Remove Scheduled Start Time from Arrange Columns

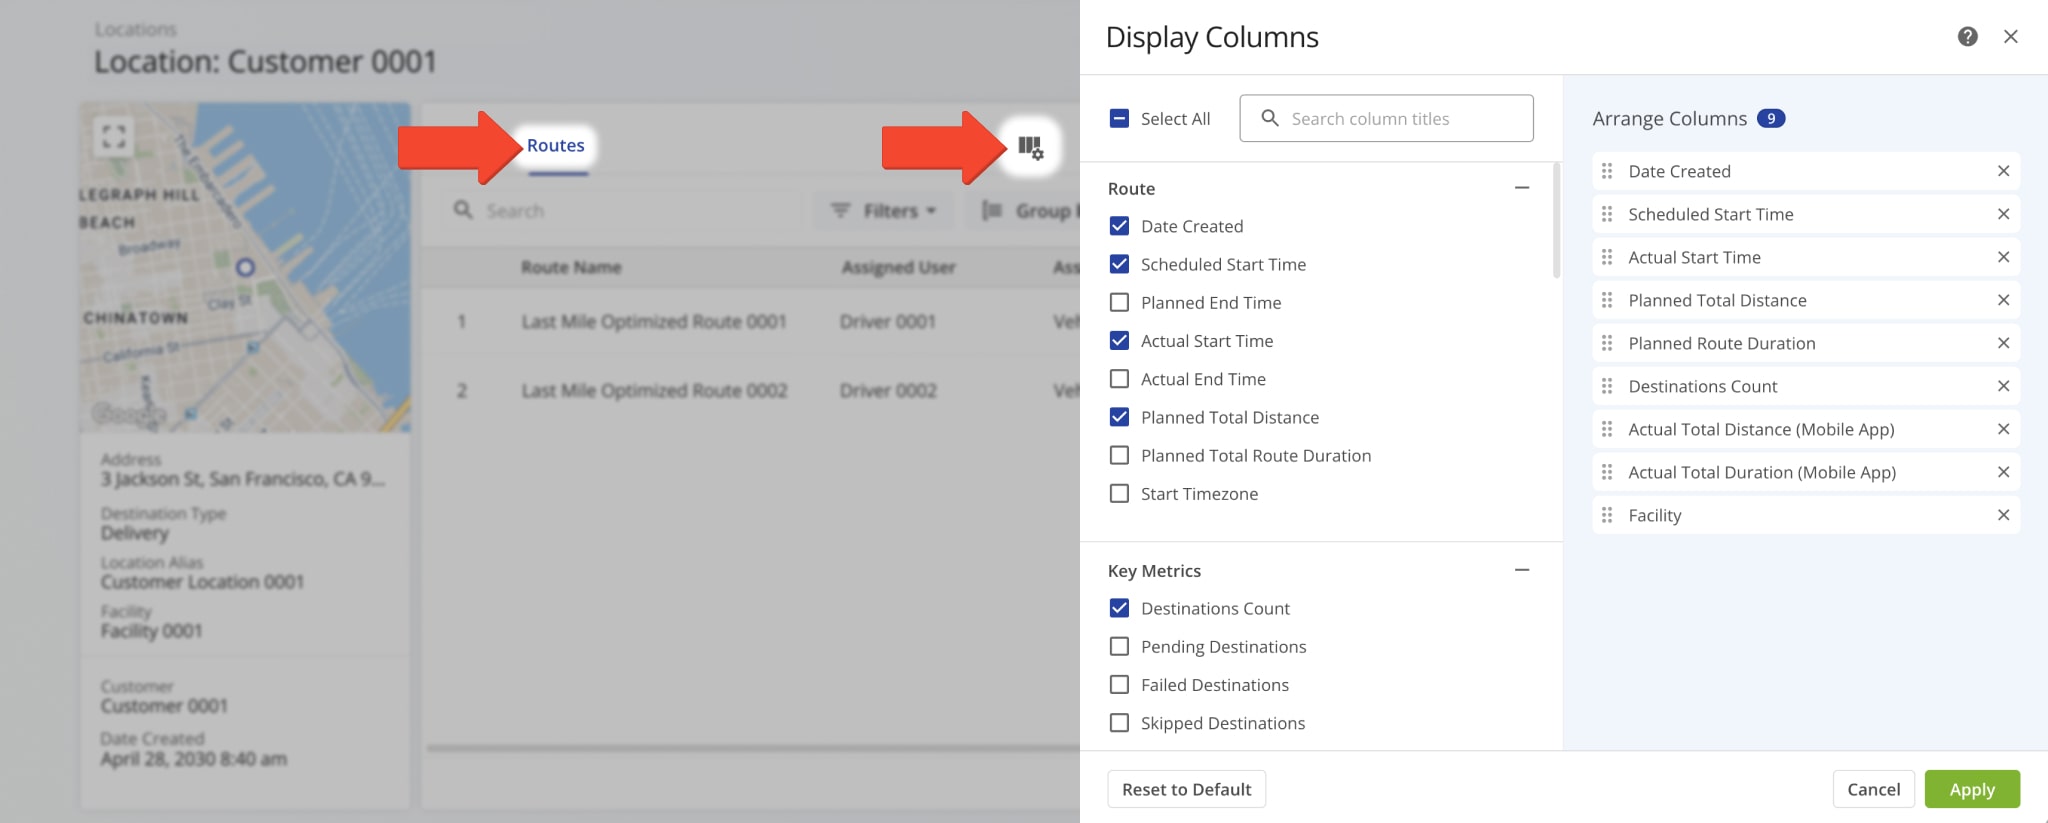[x=2003, y=214]
